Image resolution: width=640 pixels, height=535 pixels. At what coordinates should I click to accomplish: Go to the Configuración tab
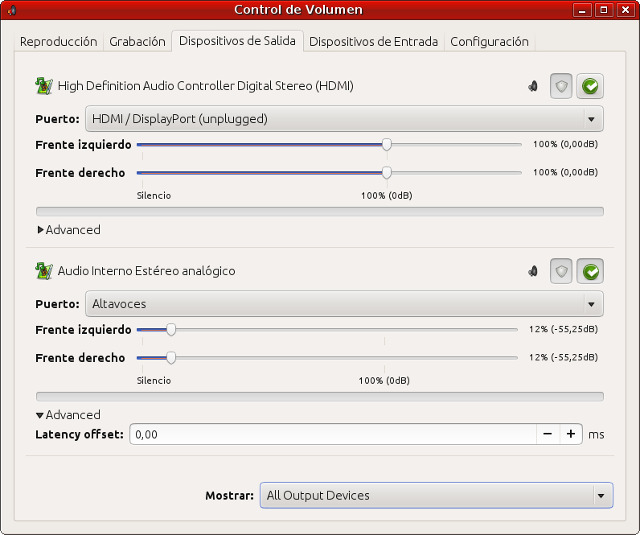[489, 42]
